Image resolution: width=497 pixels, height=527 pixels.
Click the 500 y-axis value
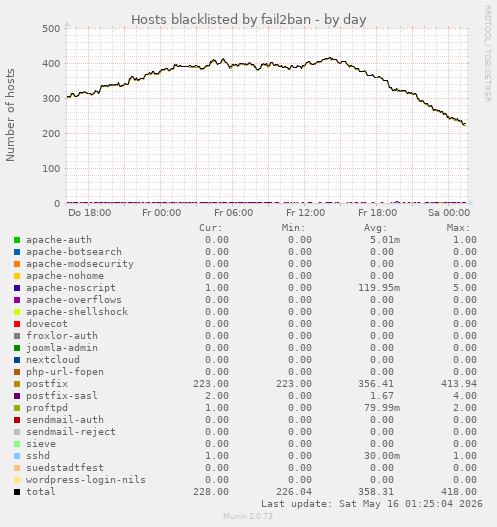coord(51,29)
